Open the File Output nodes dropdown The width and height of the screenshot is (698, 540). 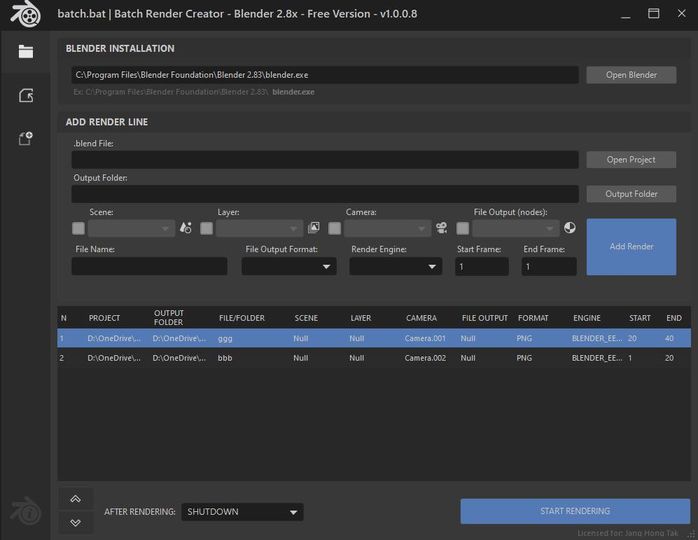(515, 228)
